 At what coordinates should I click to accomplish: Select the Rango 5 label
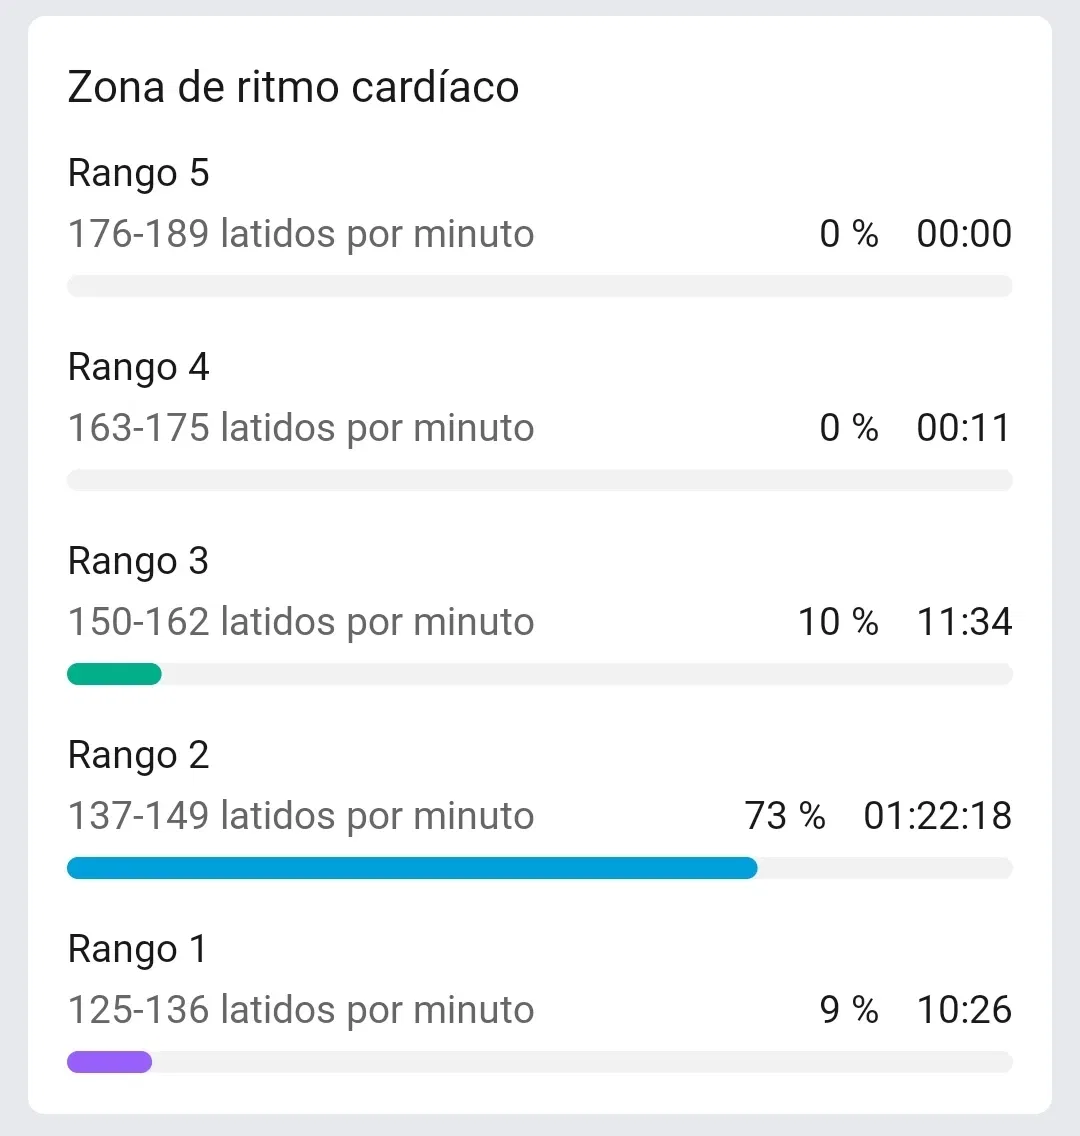click(138, 173)
